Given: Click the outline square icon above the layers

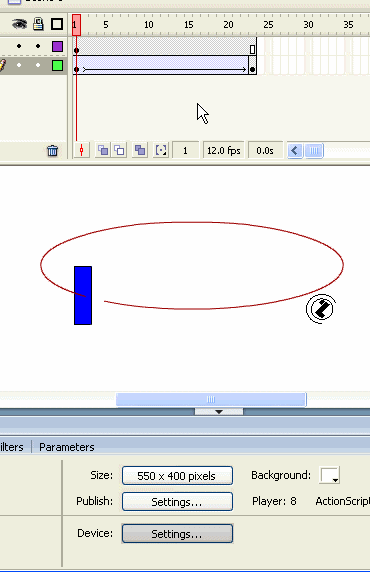Looking at the screenshot, I should click(57, 24).
